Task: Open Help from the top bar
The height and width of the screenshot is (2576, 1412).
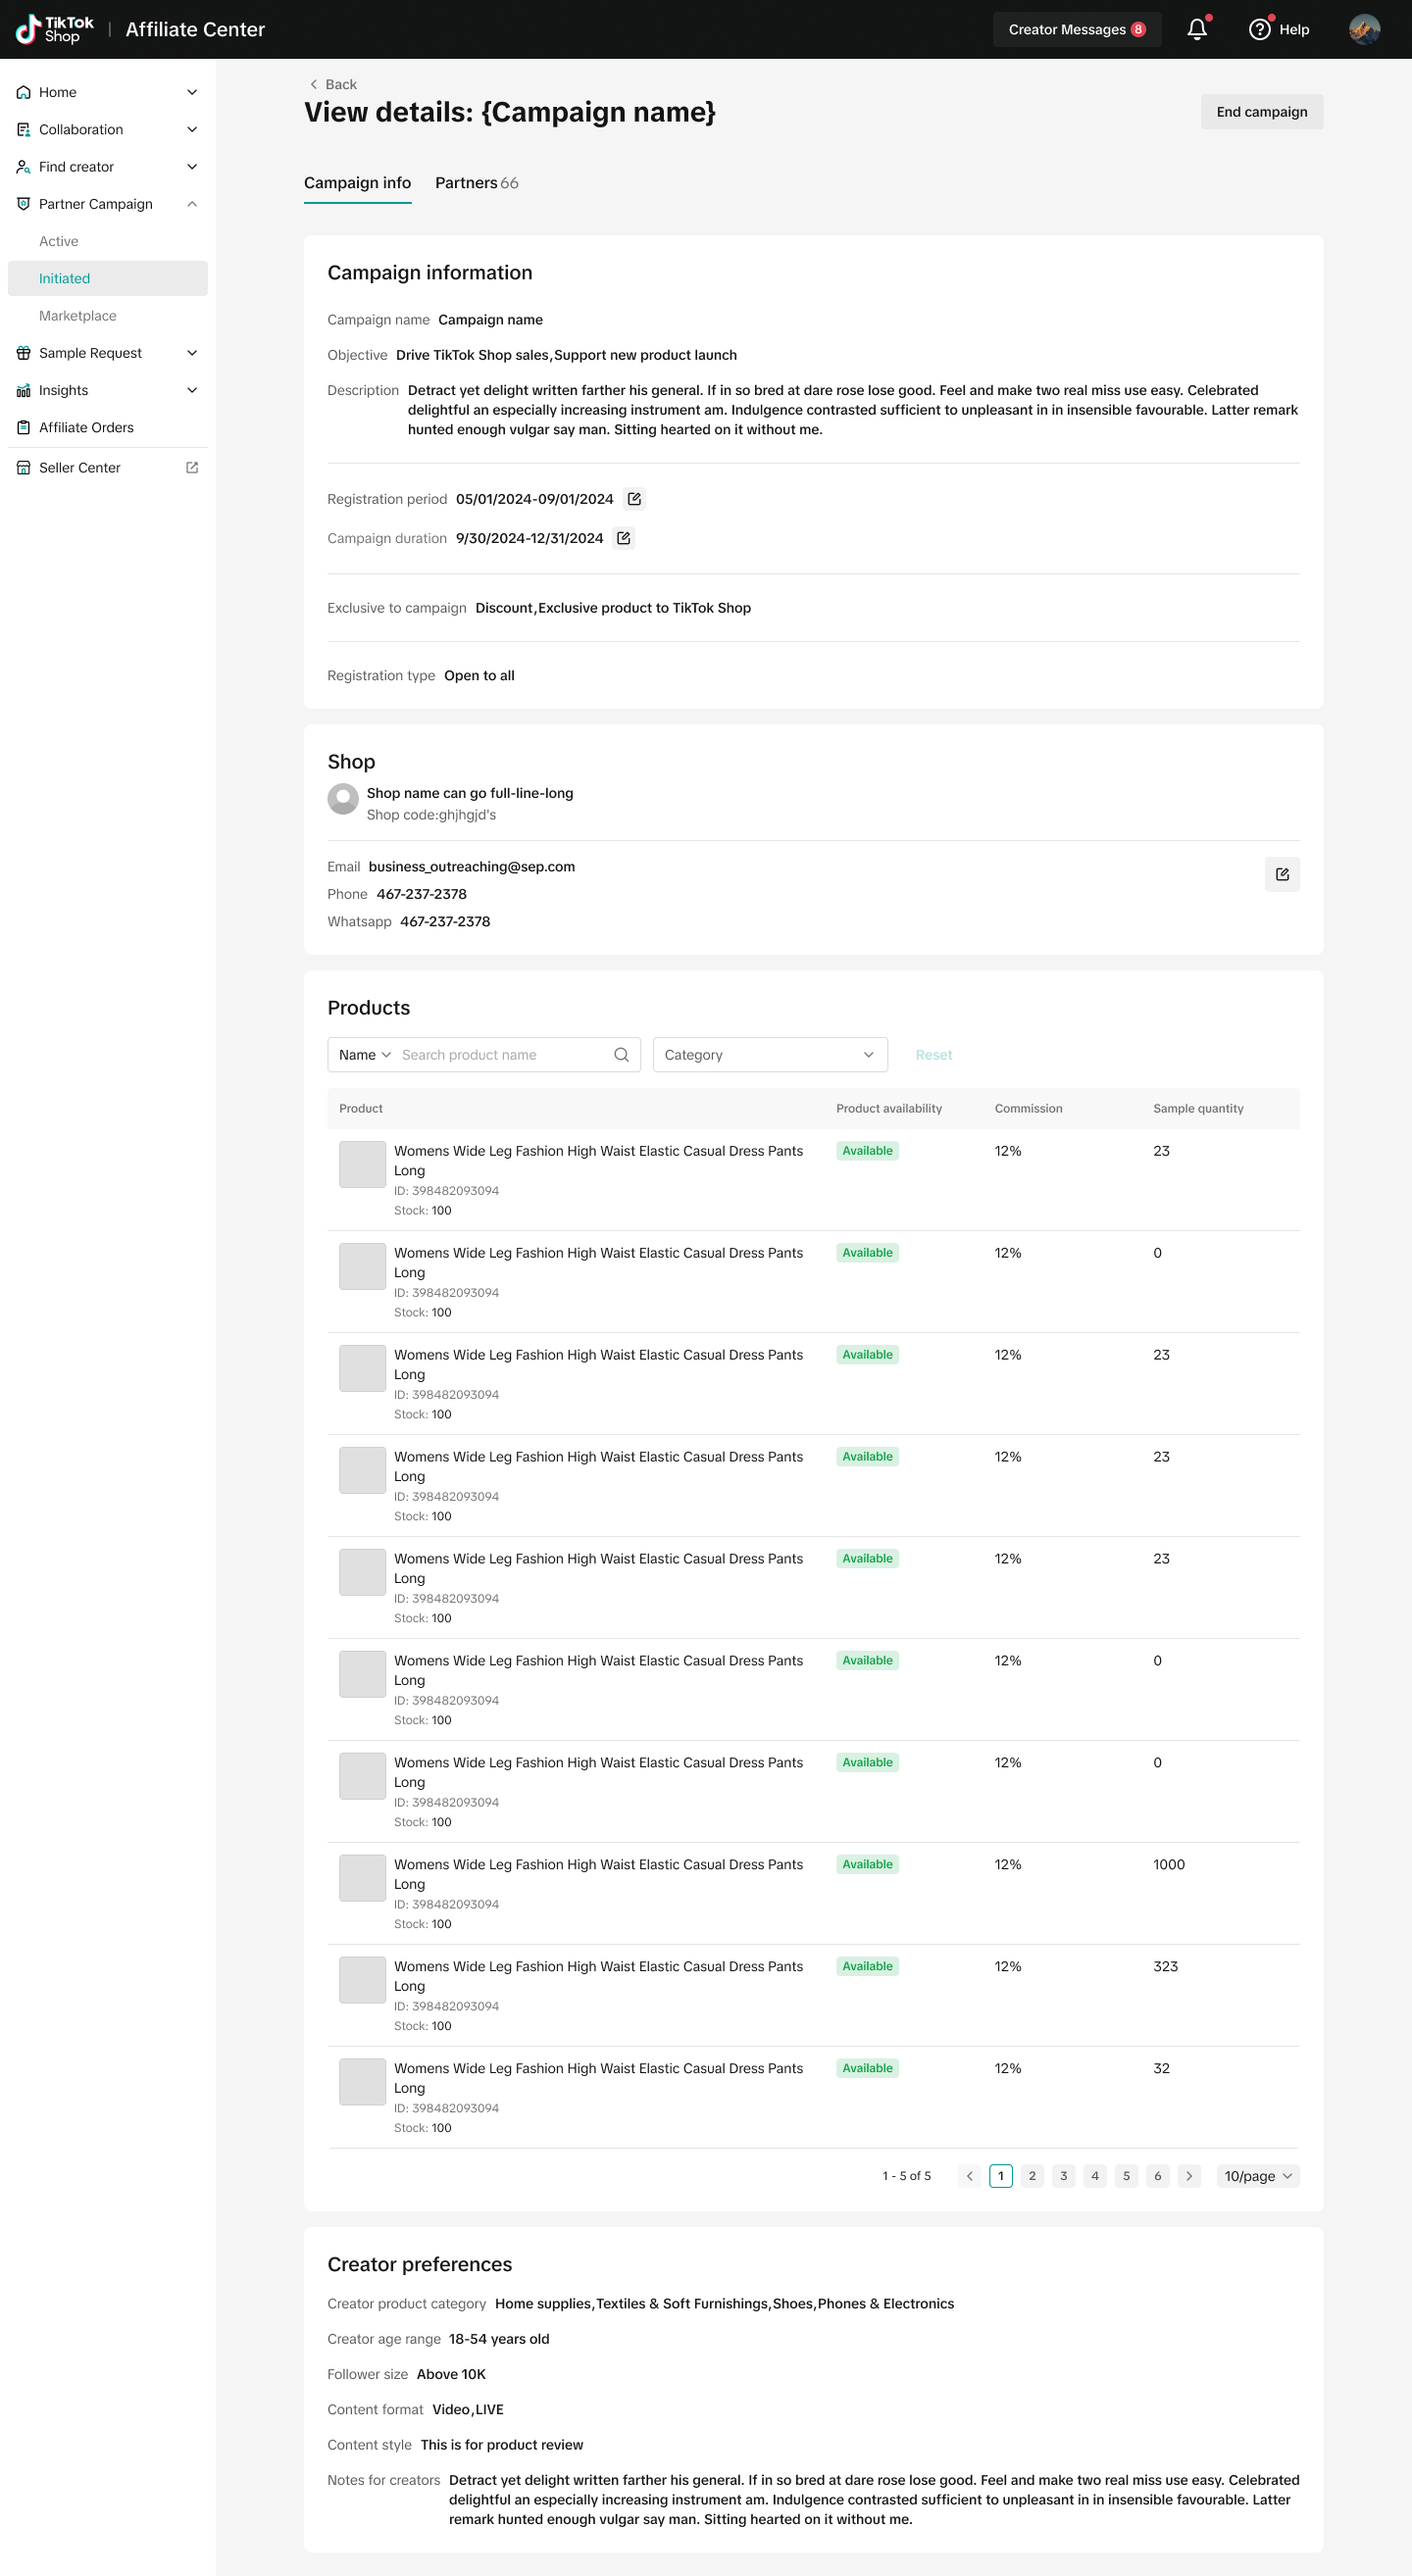Action: (x=1279, y=30)
